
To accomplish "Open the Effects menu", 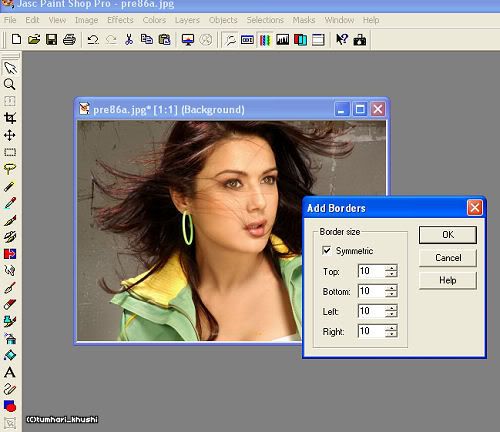I will point(120,20).
